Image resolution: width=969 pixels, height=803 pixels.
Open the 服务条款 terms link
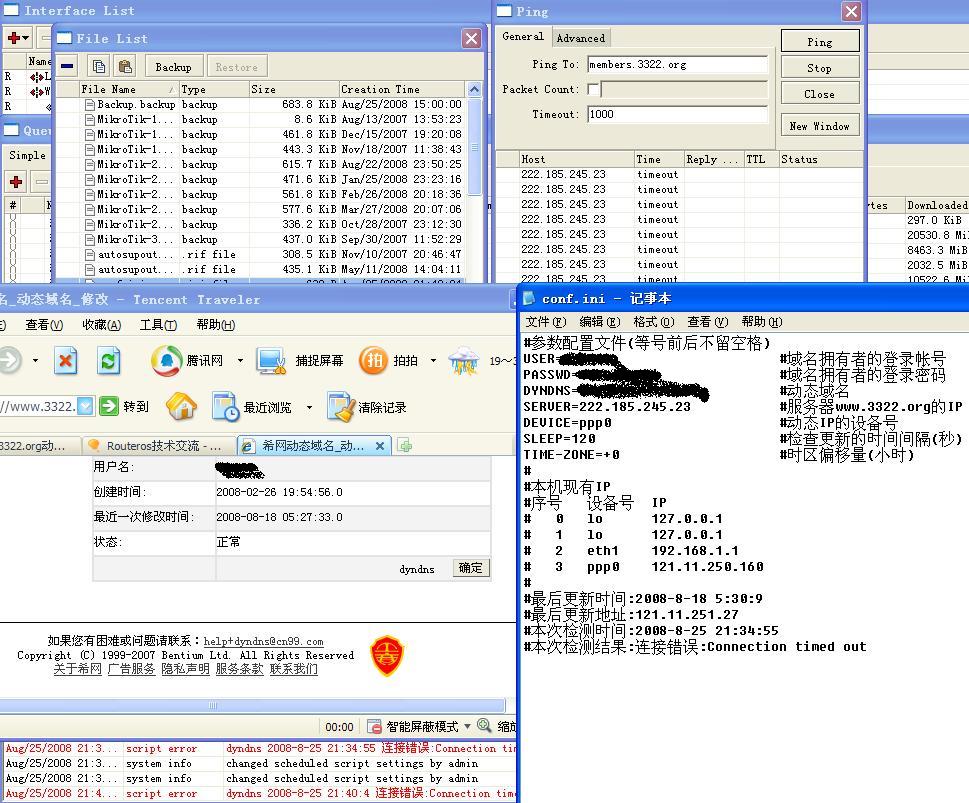[x=240, y=668]
